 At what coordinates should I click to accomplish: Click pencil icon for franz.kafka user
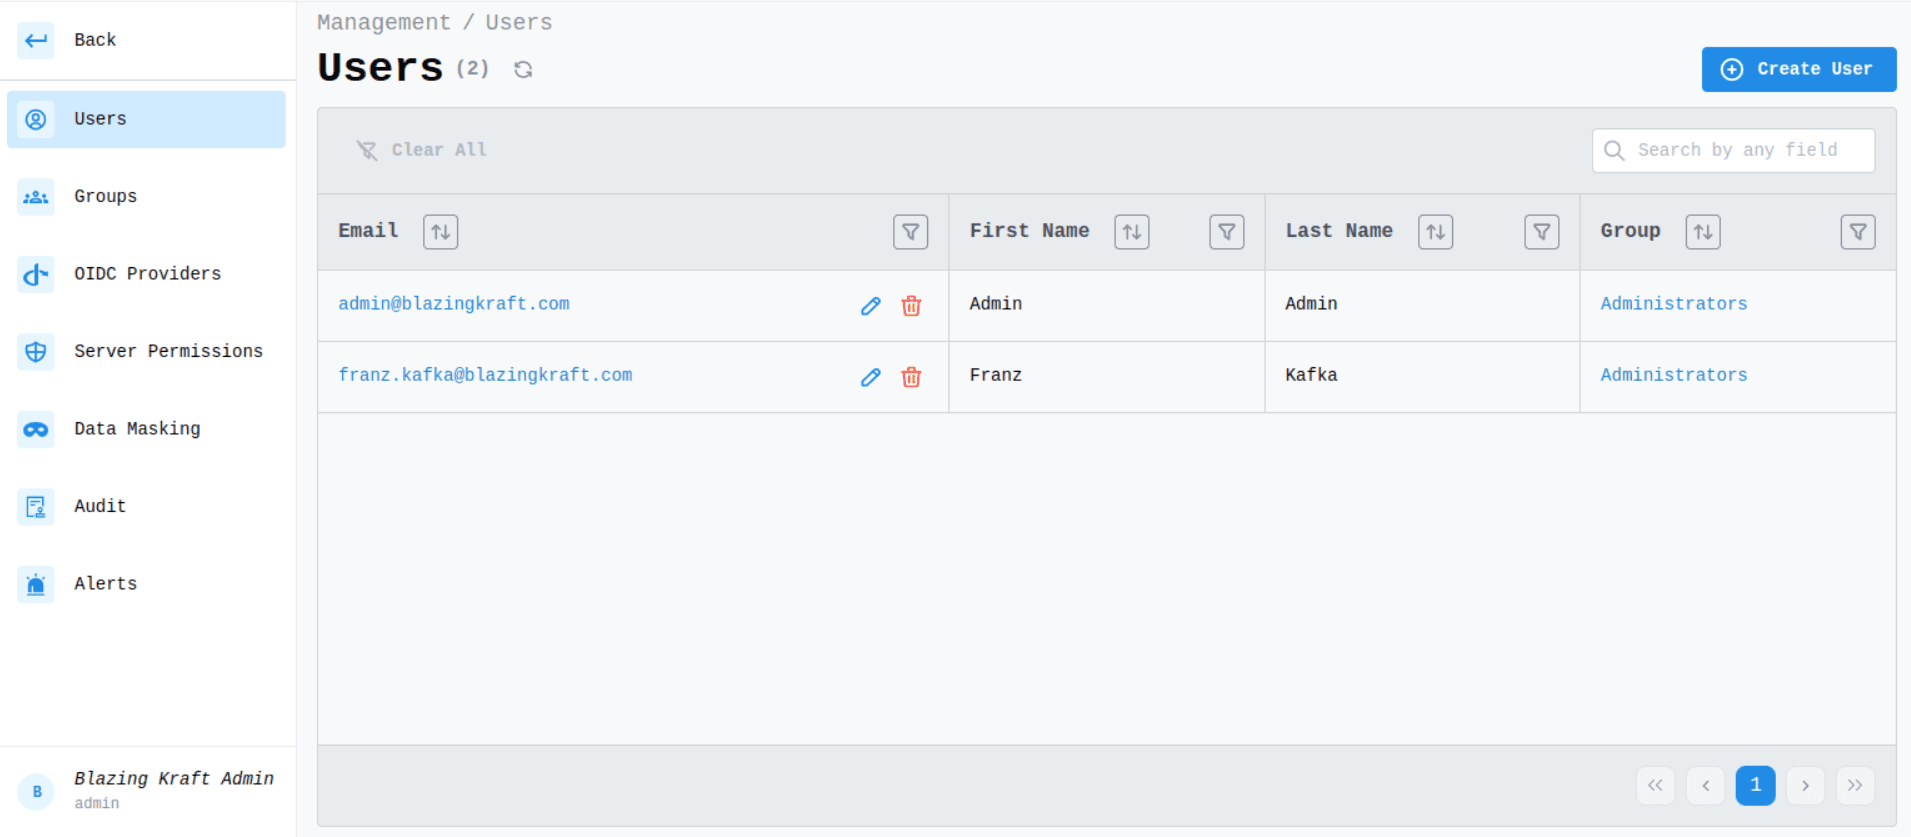870,377
